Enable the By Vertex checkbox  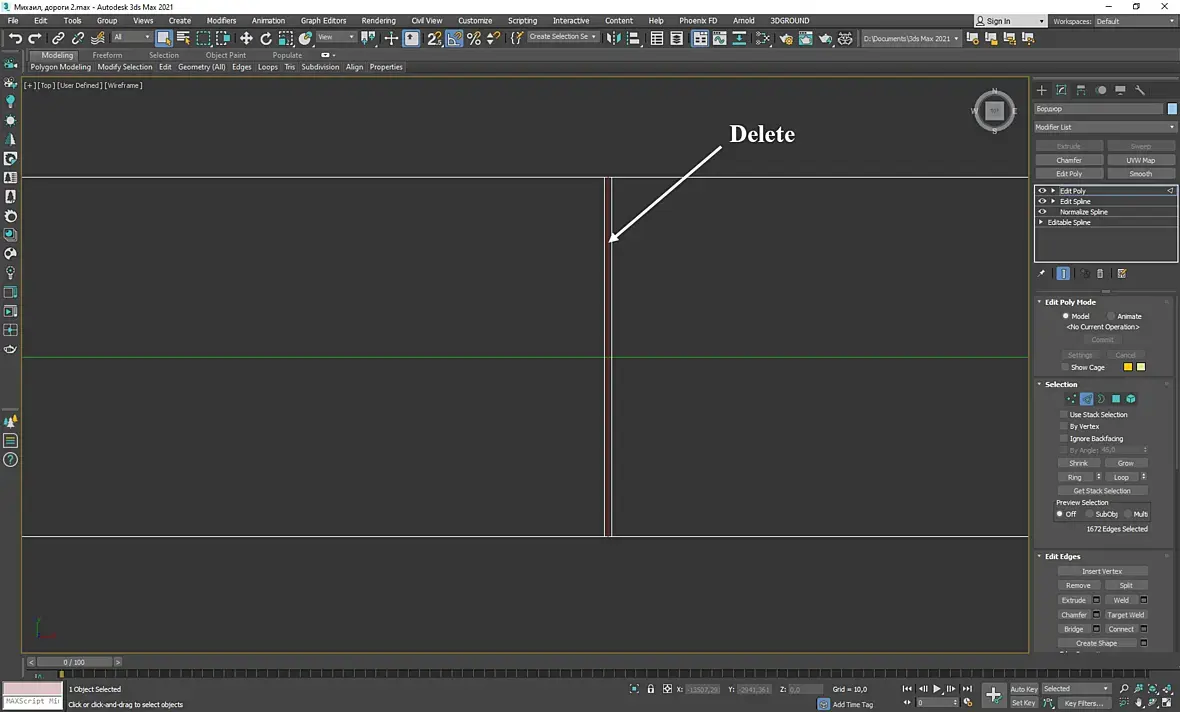(x=1063, y=427)
